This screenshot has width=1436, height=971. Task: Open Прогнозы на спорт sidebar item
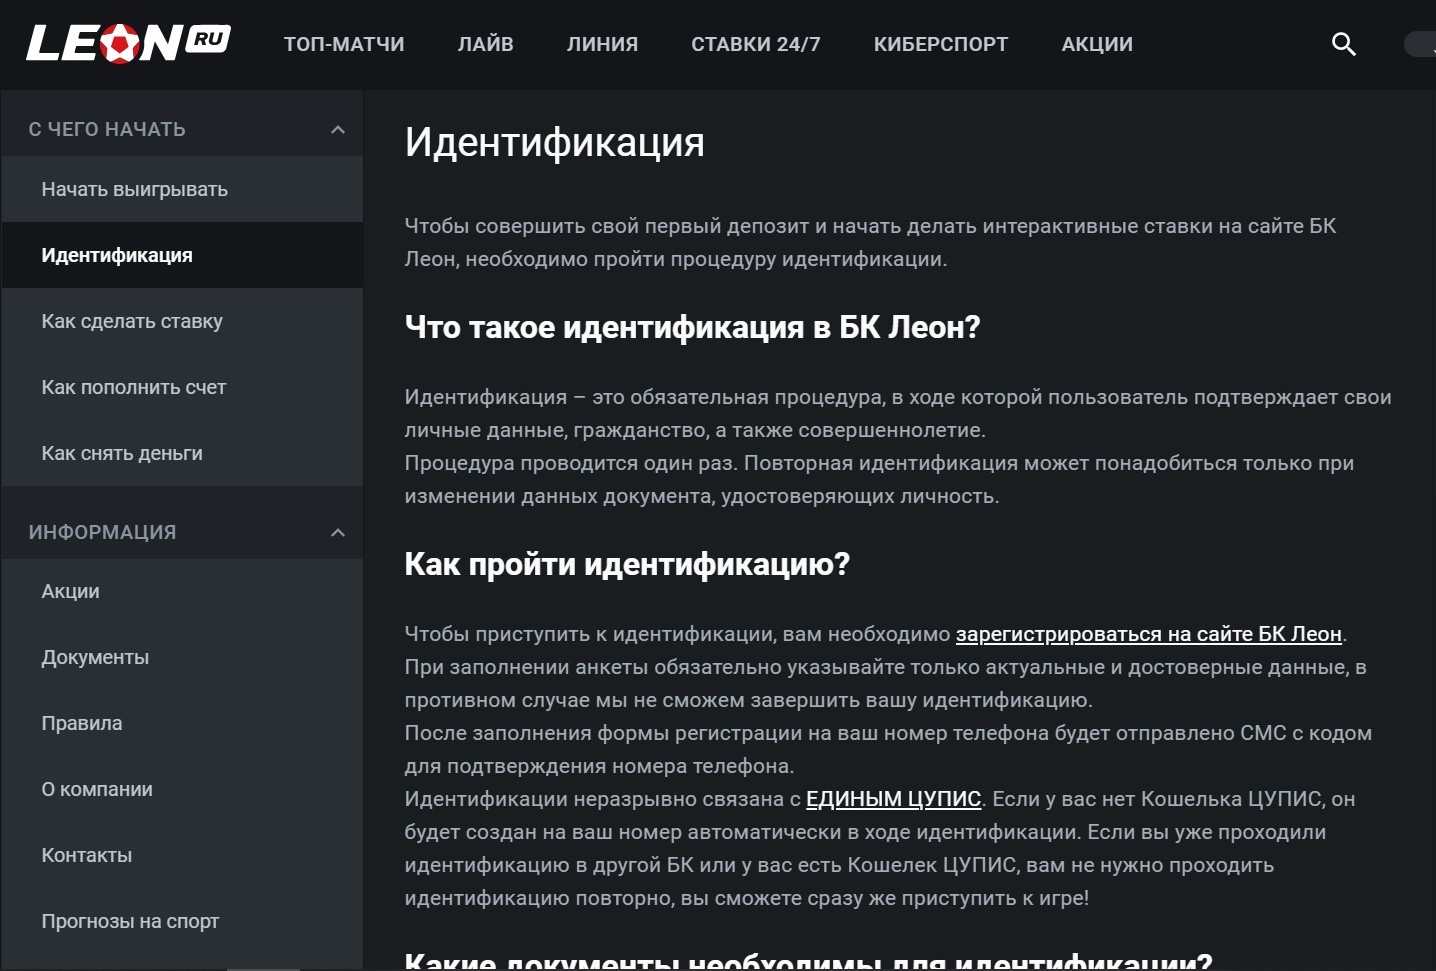click(x=182, y=921)
